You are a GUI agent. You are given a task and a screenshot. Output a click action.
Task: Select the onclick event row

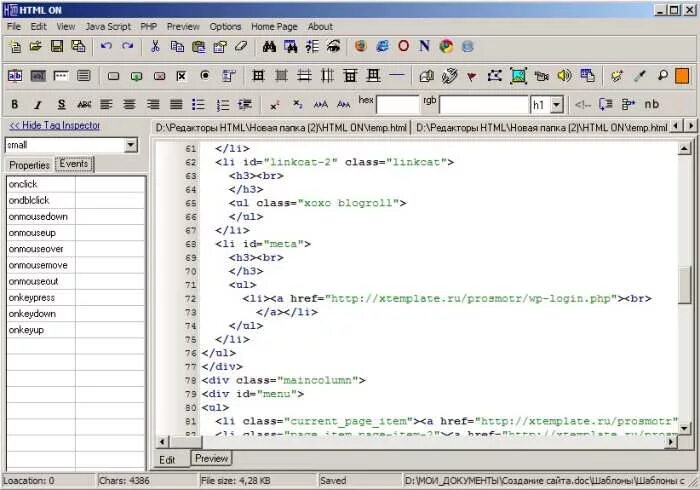[76, 184]
